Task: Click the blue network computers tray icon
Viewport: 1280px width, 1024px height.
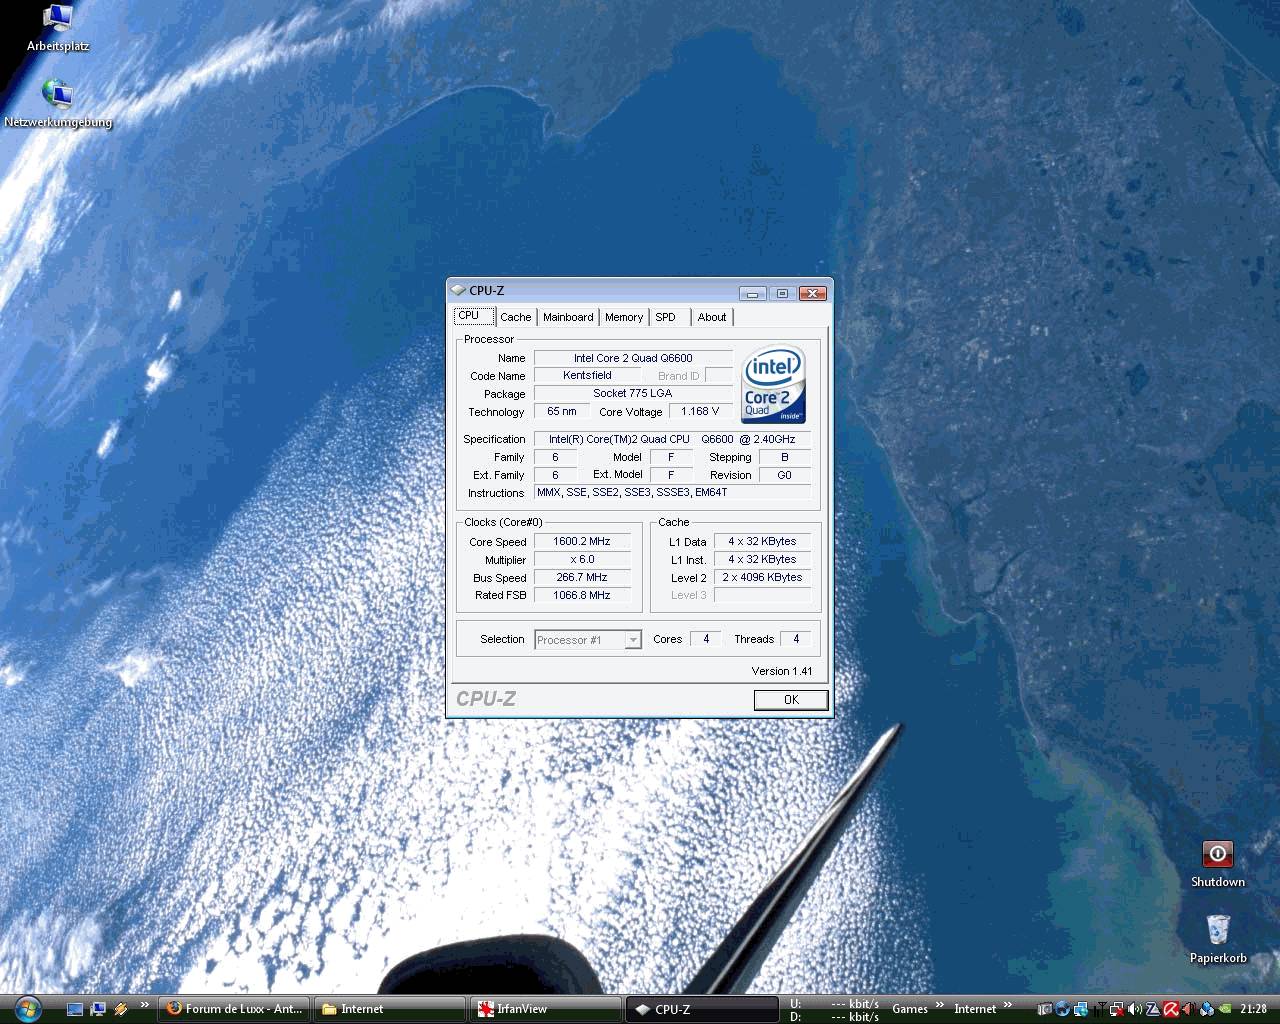Action: [1081, 1009]
